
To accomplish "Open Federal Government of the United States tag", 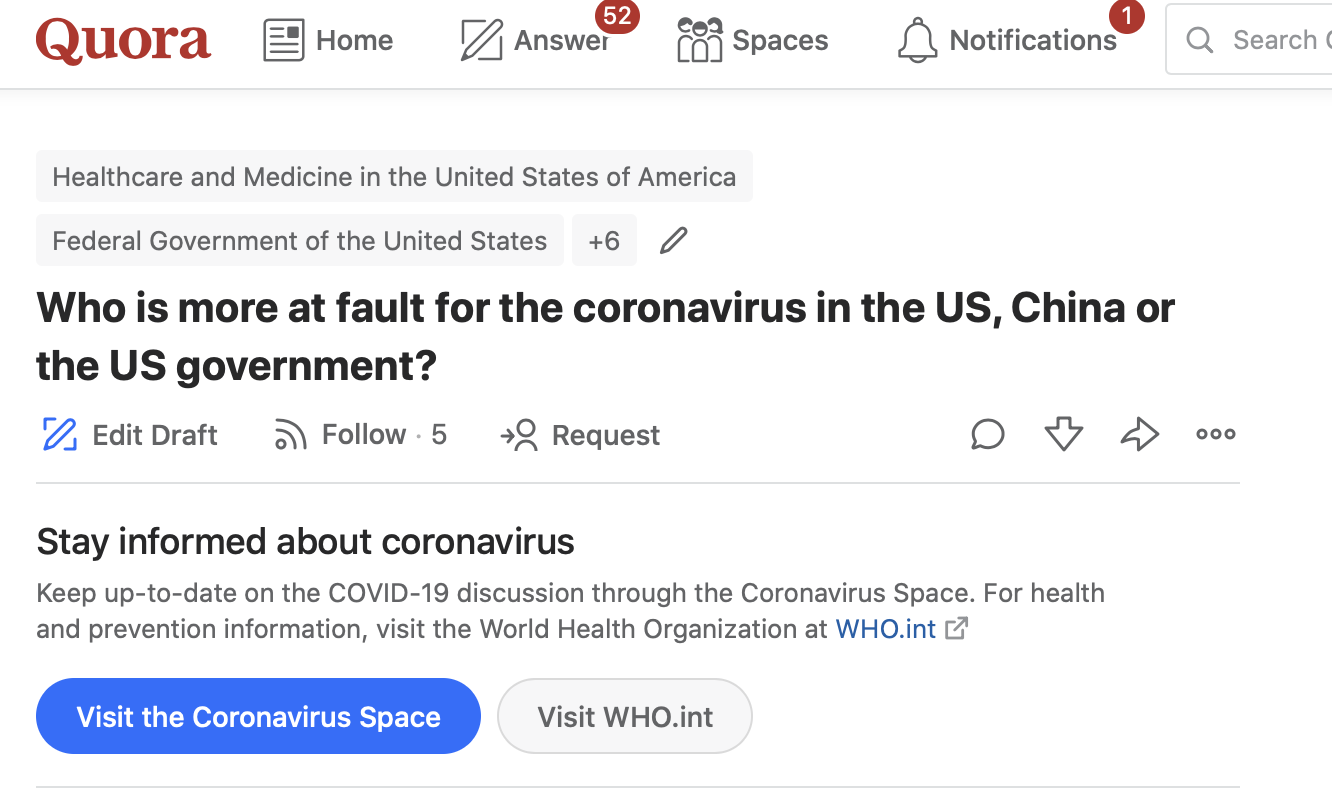I will click(x=300, y=241).
